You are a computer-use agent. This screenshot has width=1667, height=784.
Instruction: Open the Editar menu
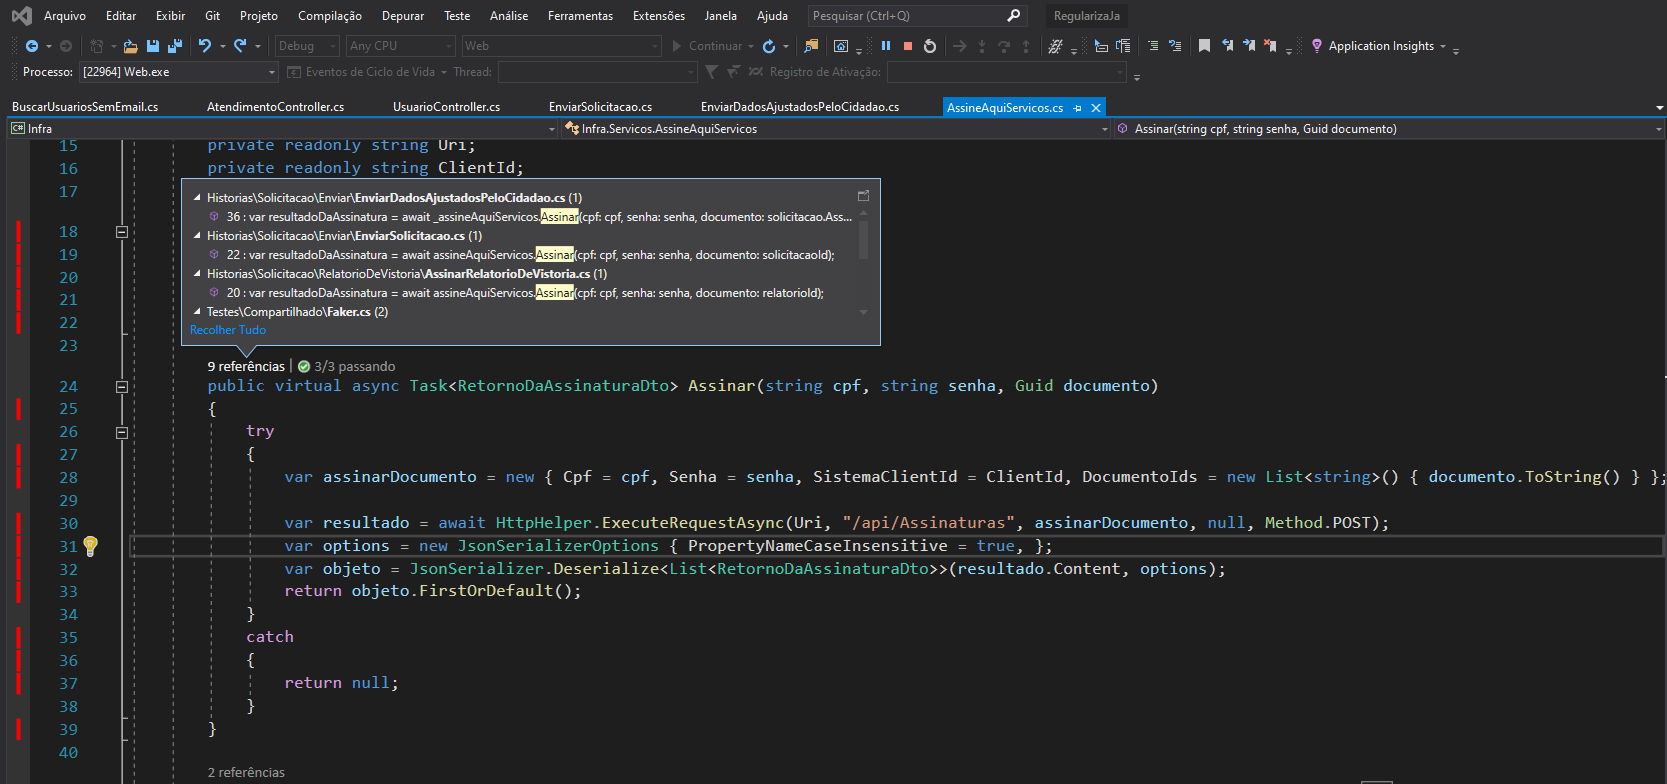(121, 16)
